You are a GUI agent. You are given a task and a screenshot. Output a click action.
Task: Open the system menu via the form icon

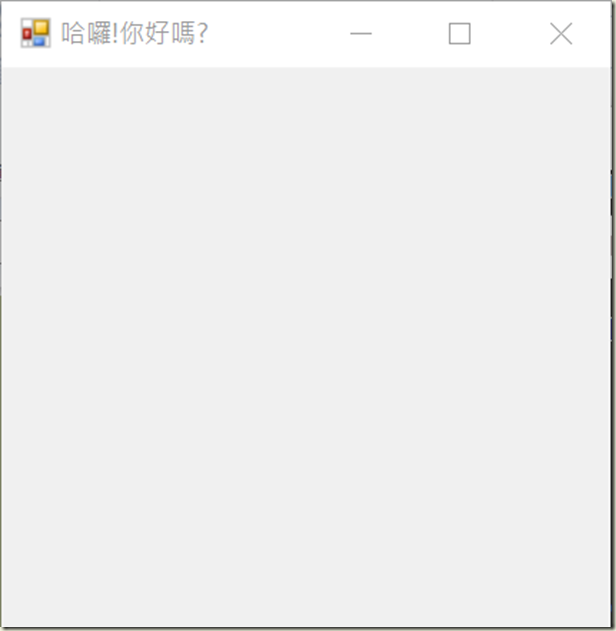(35, 33)
